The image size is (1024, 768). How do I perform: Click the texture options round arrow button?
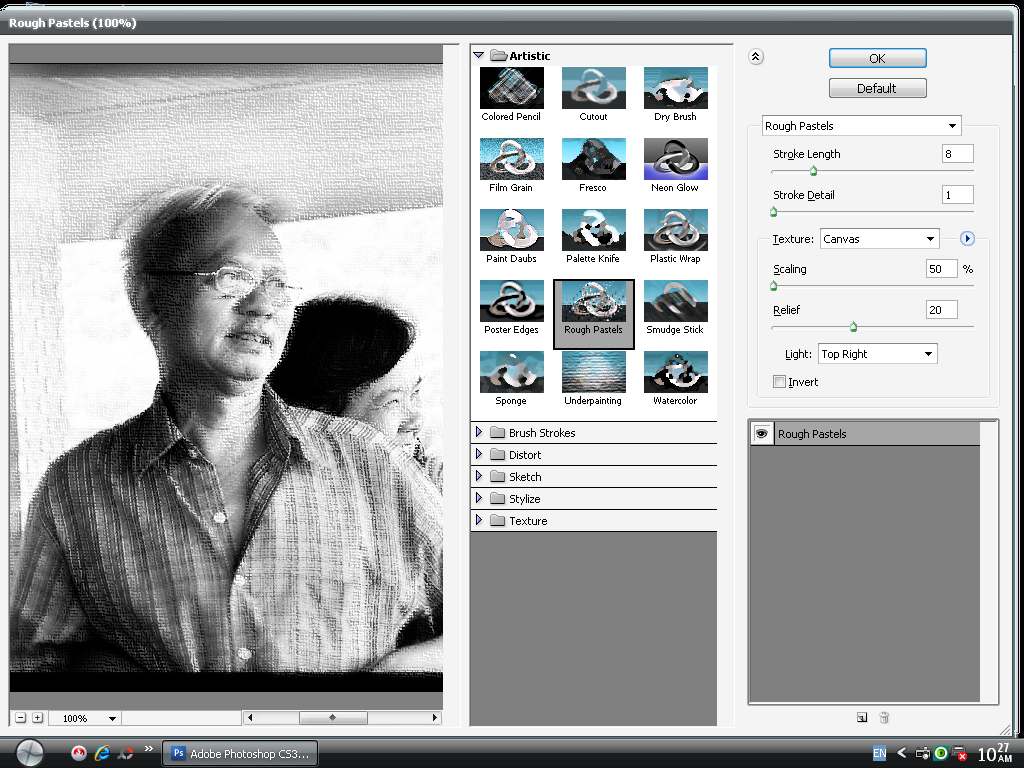coord(967,239)
